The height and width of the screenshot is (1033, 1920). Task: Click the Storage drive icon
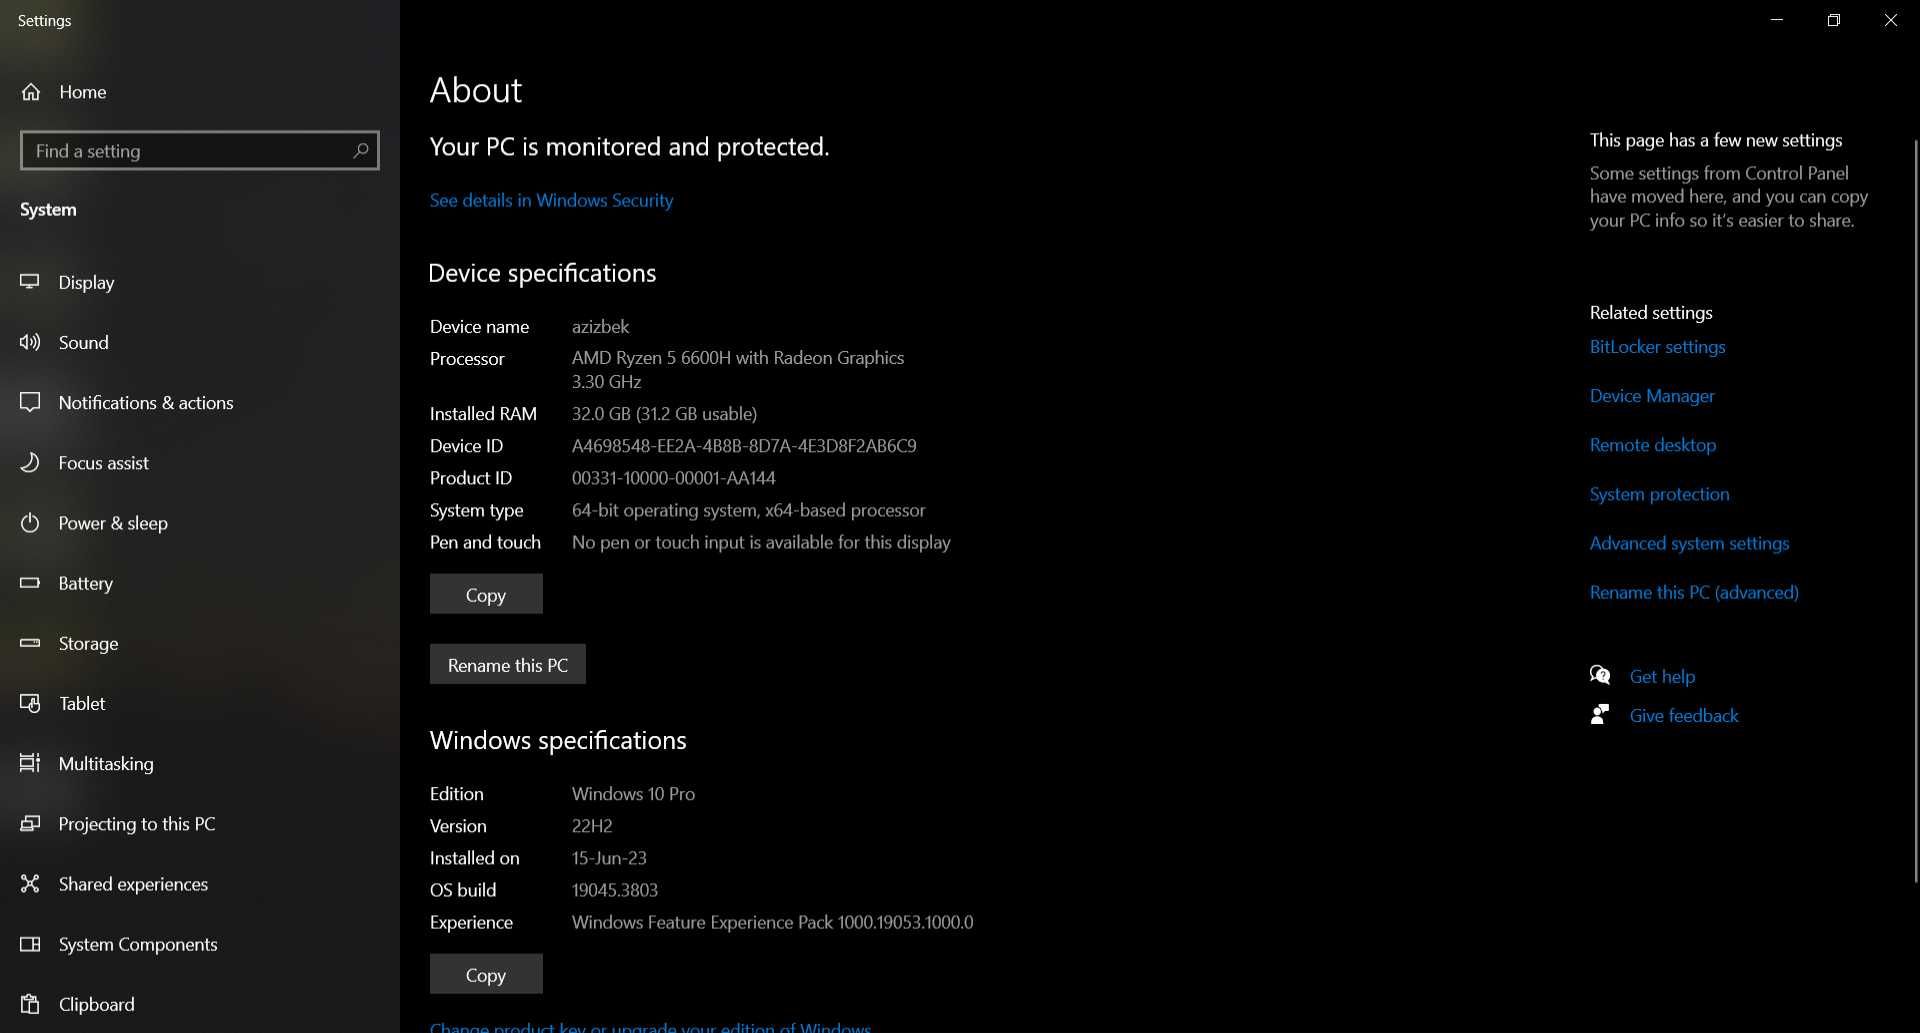tap(30, 643)
